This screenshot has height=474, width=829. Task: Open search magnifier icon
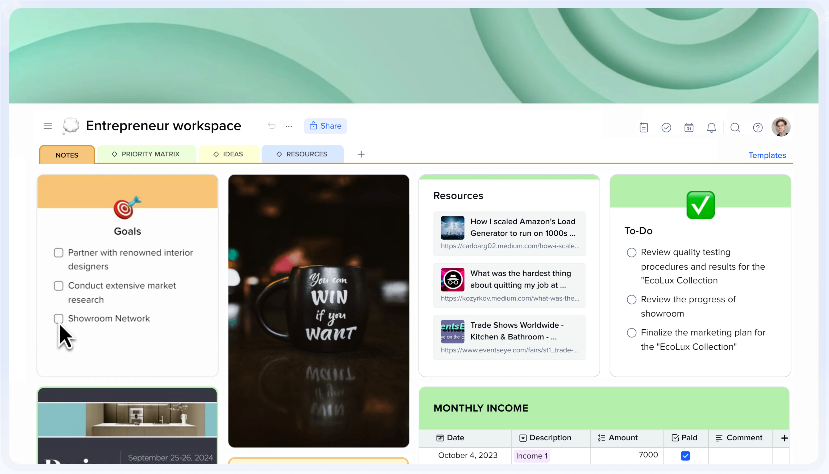tap(735, 127)
